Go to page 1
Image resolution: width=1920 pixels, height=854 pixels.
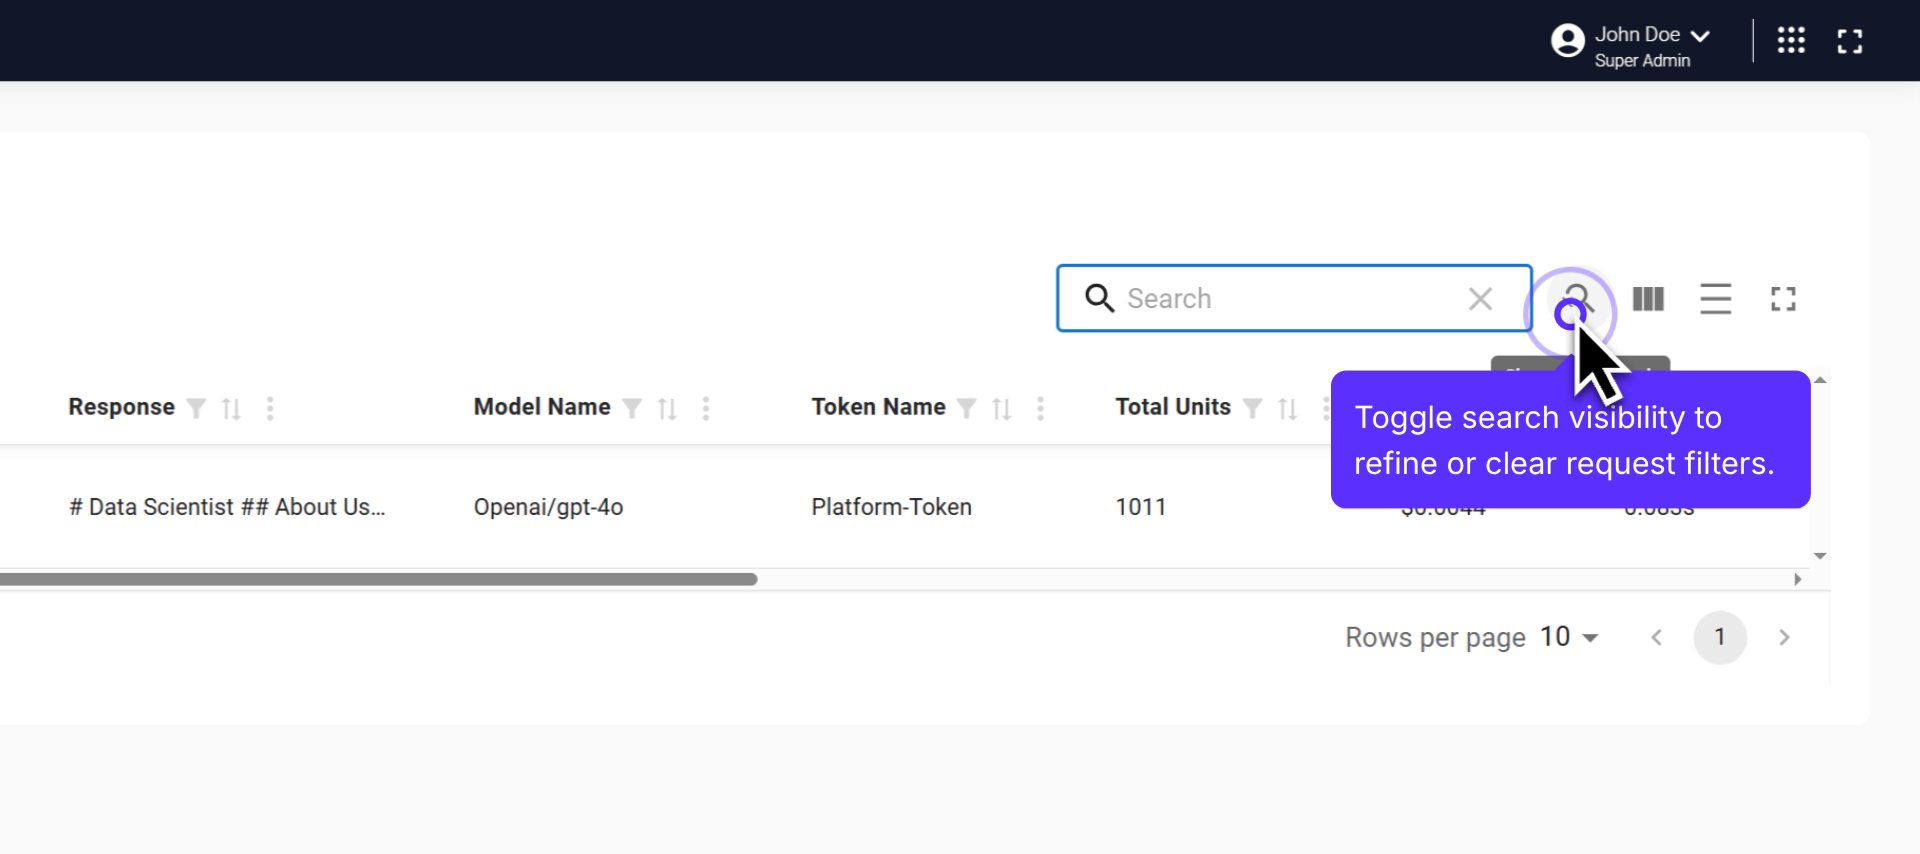coord(1719,637)
